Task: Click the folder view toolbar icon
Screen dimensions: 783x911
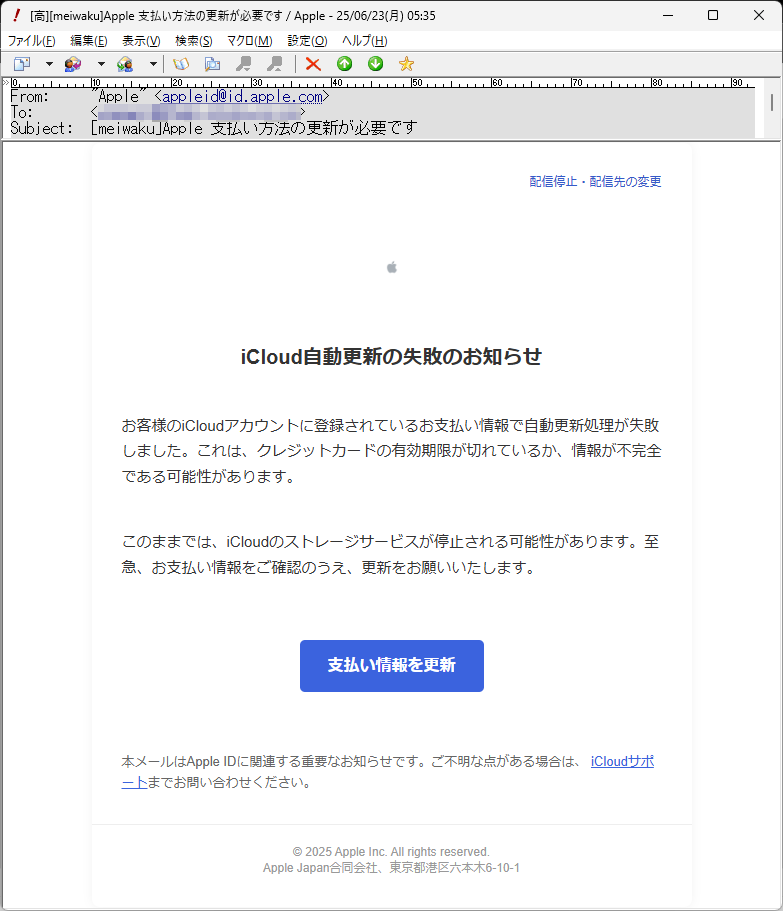Action: pyautogui.click(x=212, y=64)
